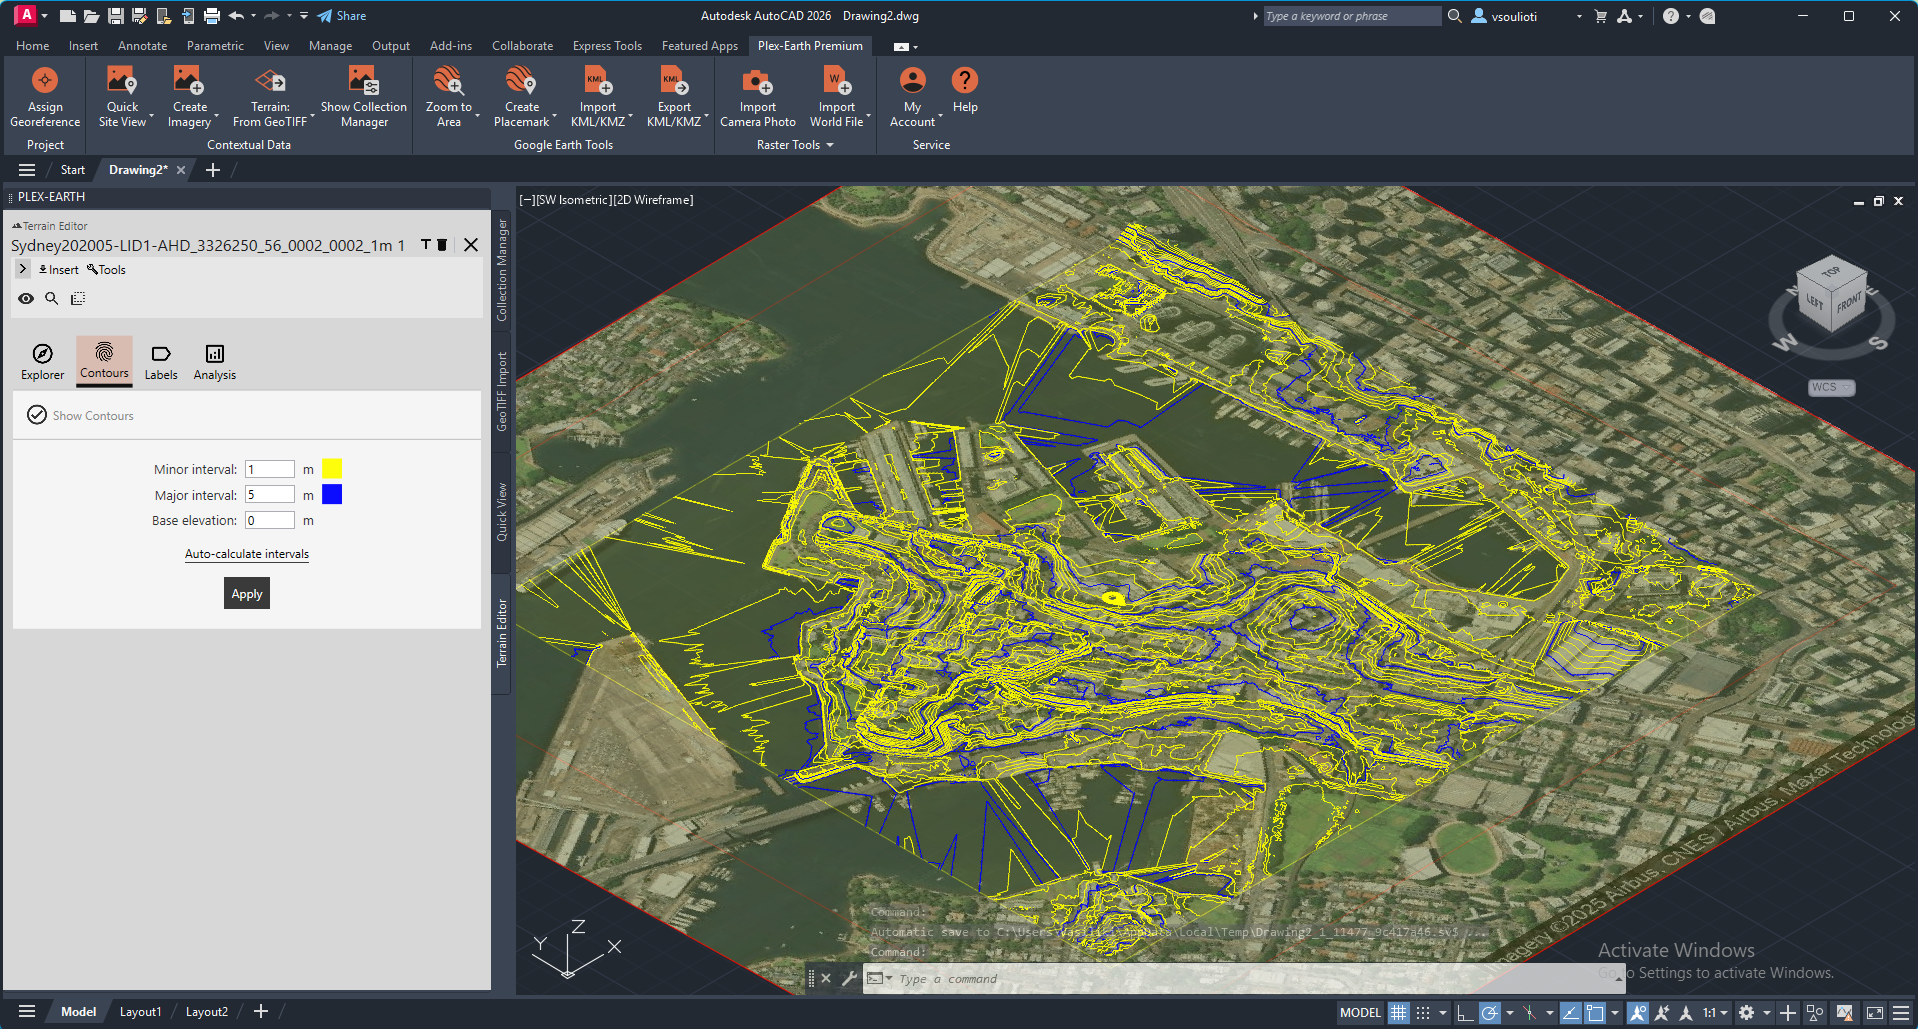This screenshot has height=1029, width=1918.
Task: Click Create Imagery tool
Action: click(189, 97)
